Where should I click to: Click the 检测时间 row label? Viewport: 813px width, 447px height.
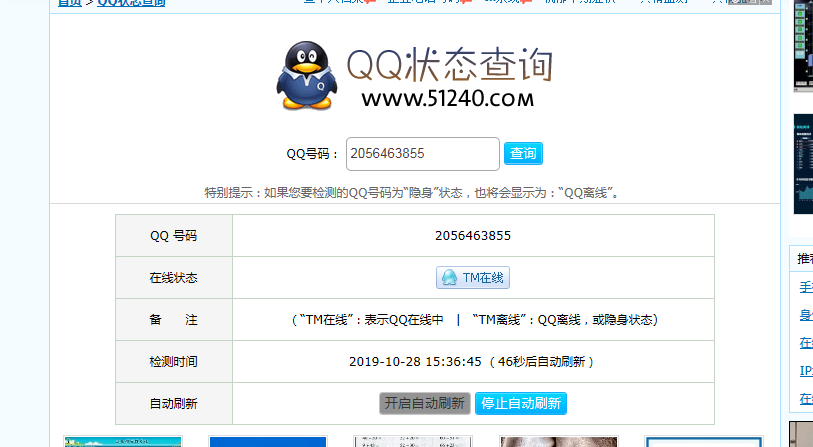click(174, 361)
